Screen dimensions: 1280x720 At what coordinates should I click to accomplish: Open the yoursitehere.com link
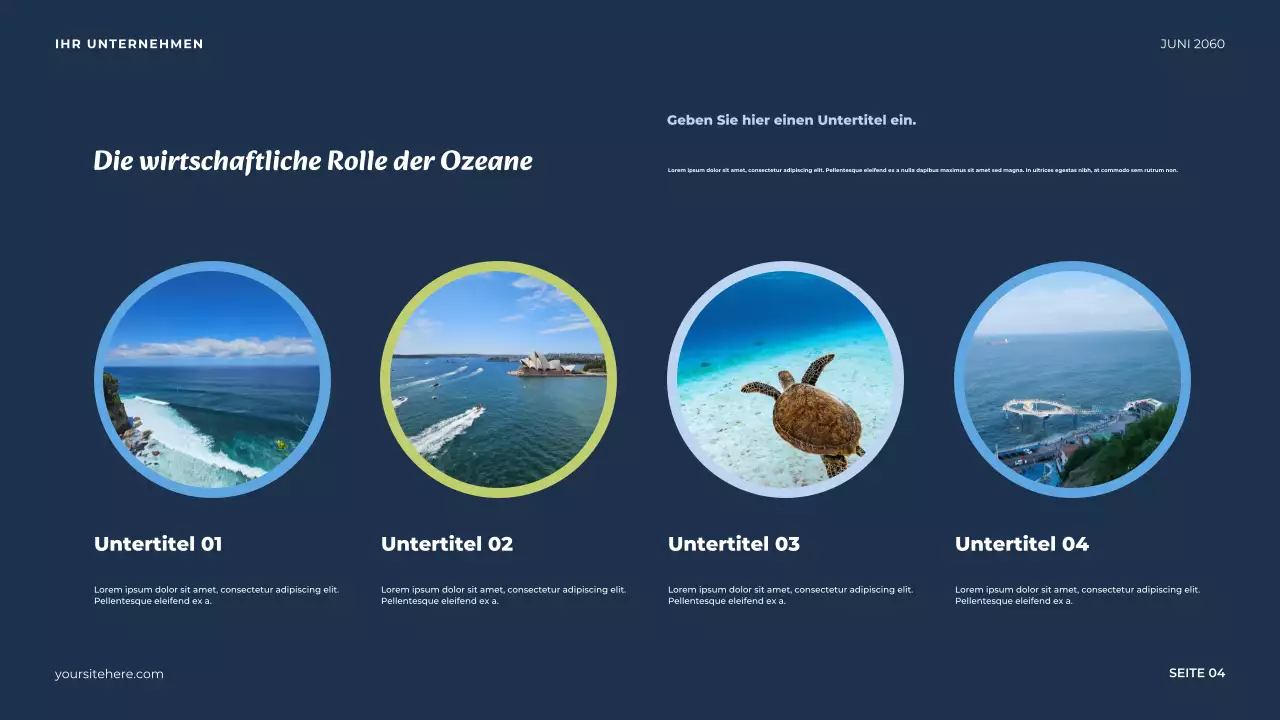(110, 673)
